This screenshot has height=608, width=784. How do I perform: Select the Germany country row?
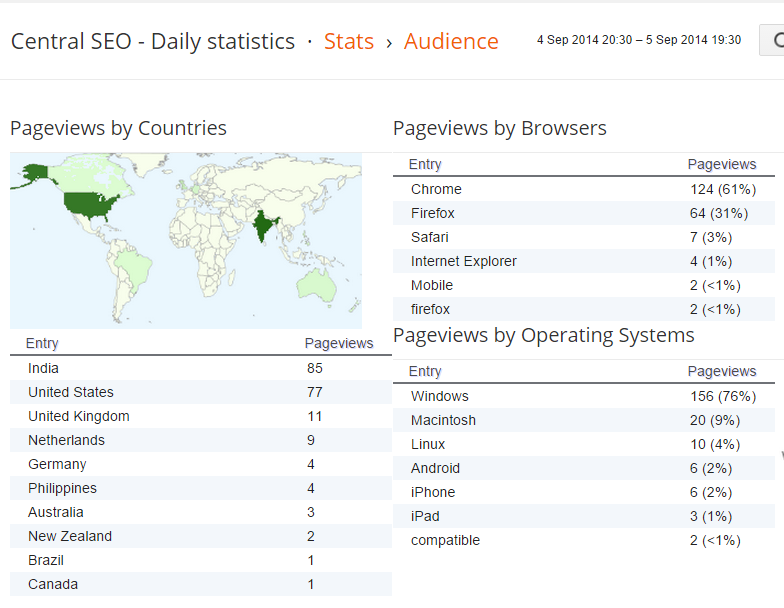tap(201, 464)
